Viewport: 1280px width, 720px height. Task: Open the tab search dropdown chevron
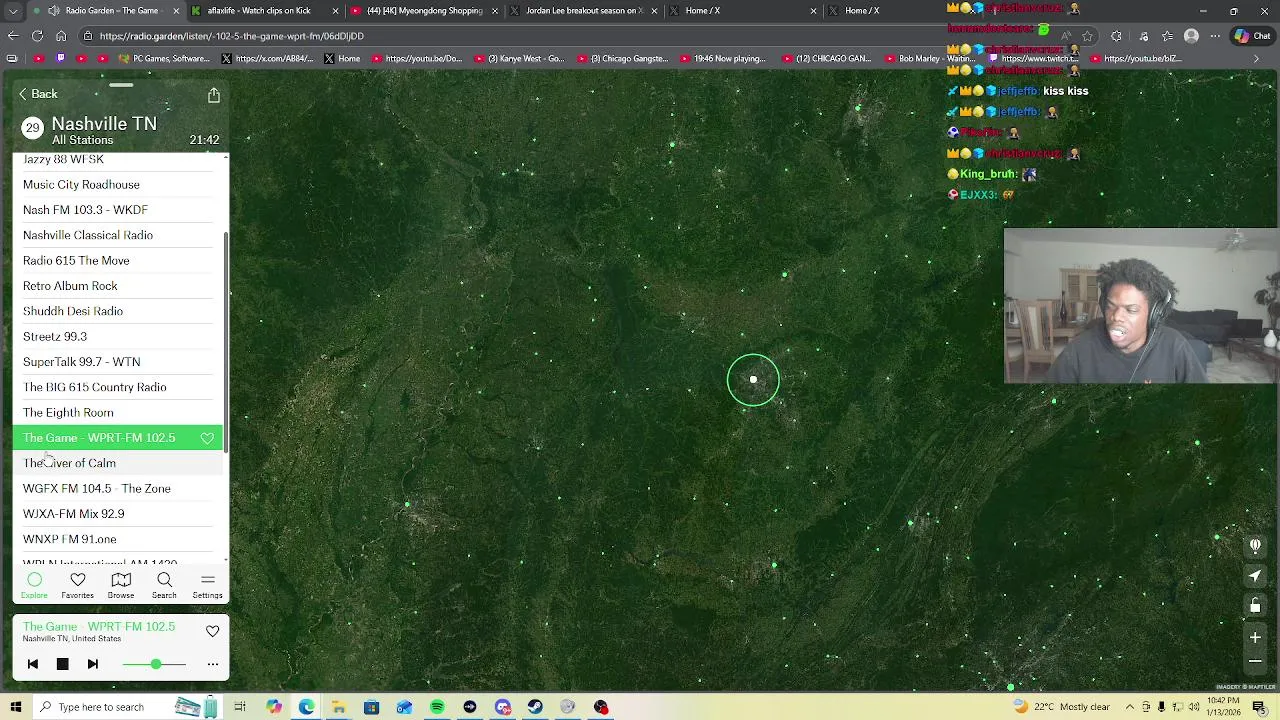[x=12, y=11]
